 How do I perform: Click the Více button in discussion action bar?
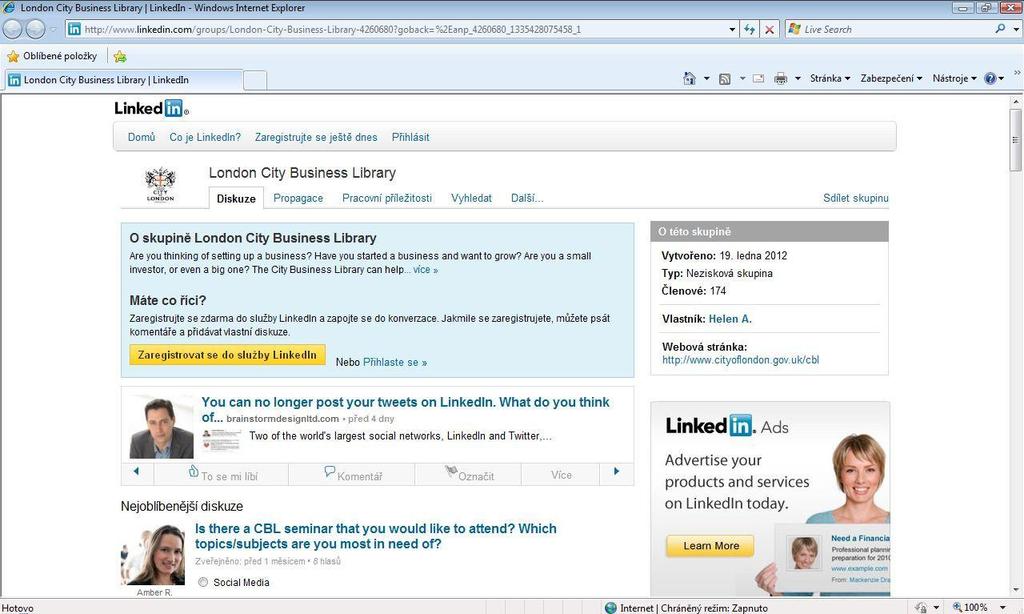pos(561,475)
